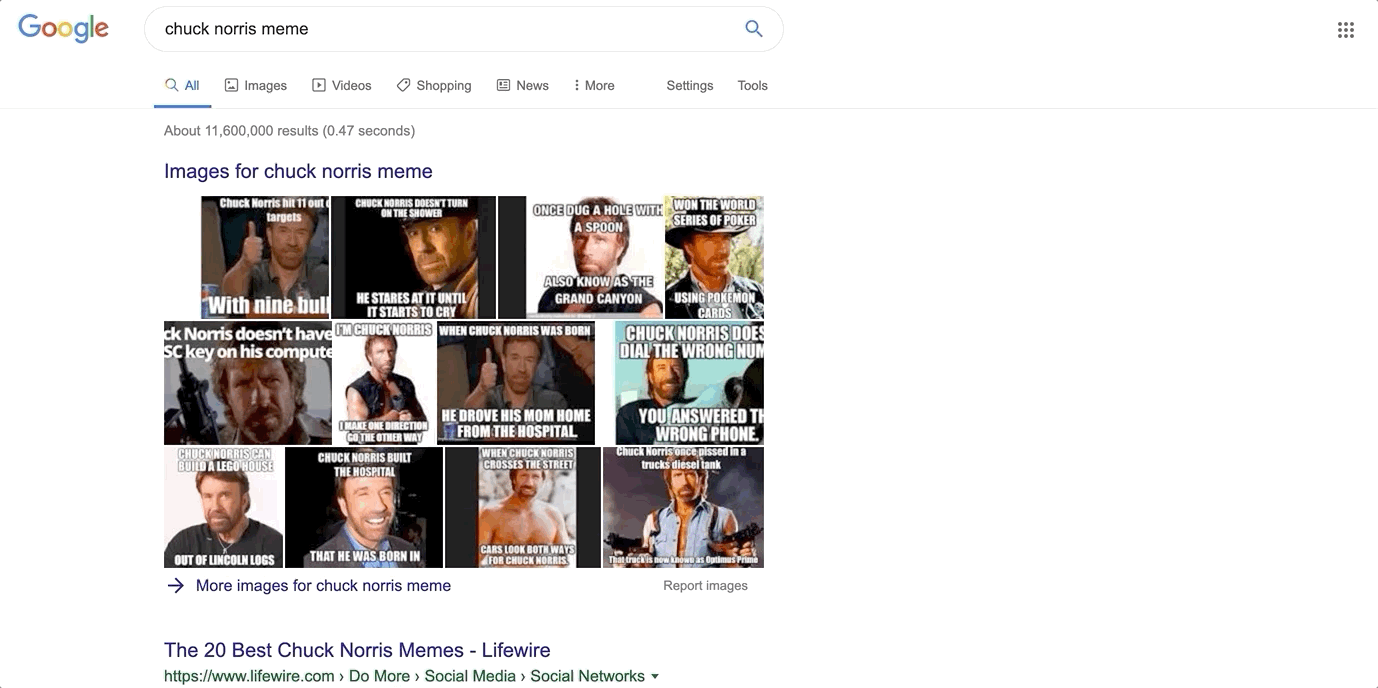The width and height of the screenshot is (1378, 688).
Task: Open the Grand Canyon spoon meme thumbnail
Action: [x=596, y=257]
